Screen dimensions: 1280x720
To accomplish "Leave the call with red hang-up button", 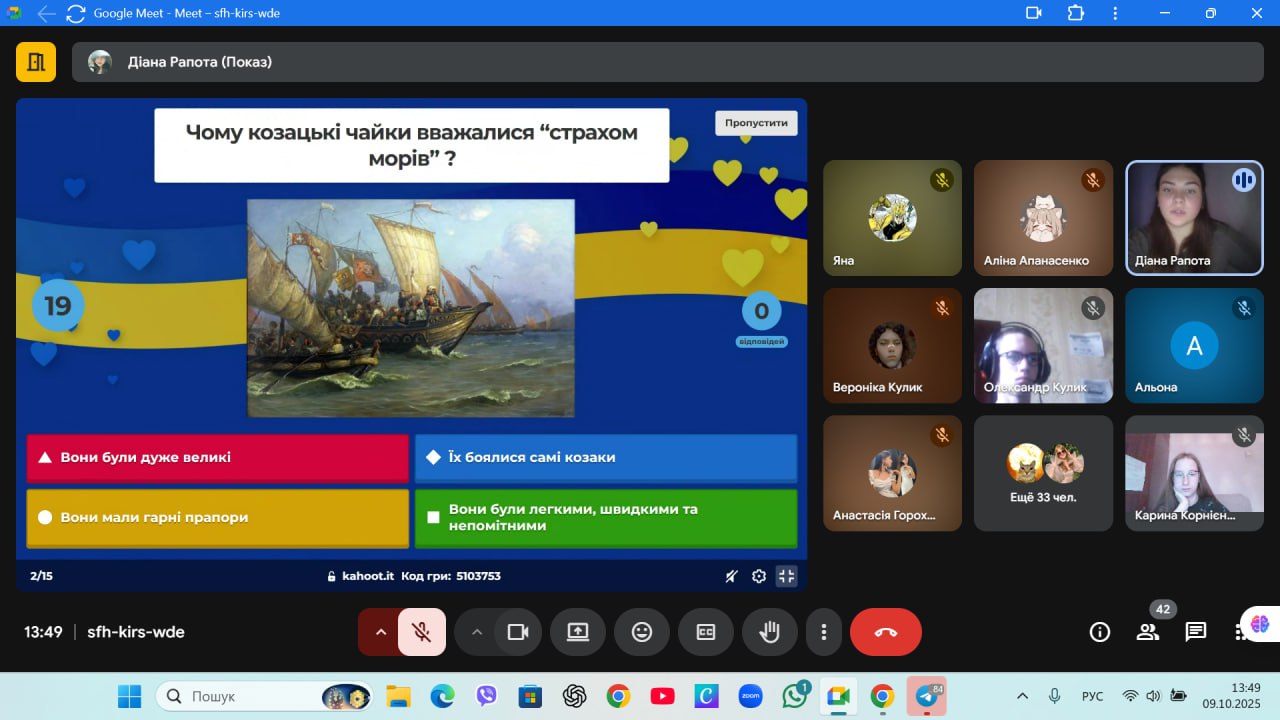I will coord(885,632).
